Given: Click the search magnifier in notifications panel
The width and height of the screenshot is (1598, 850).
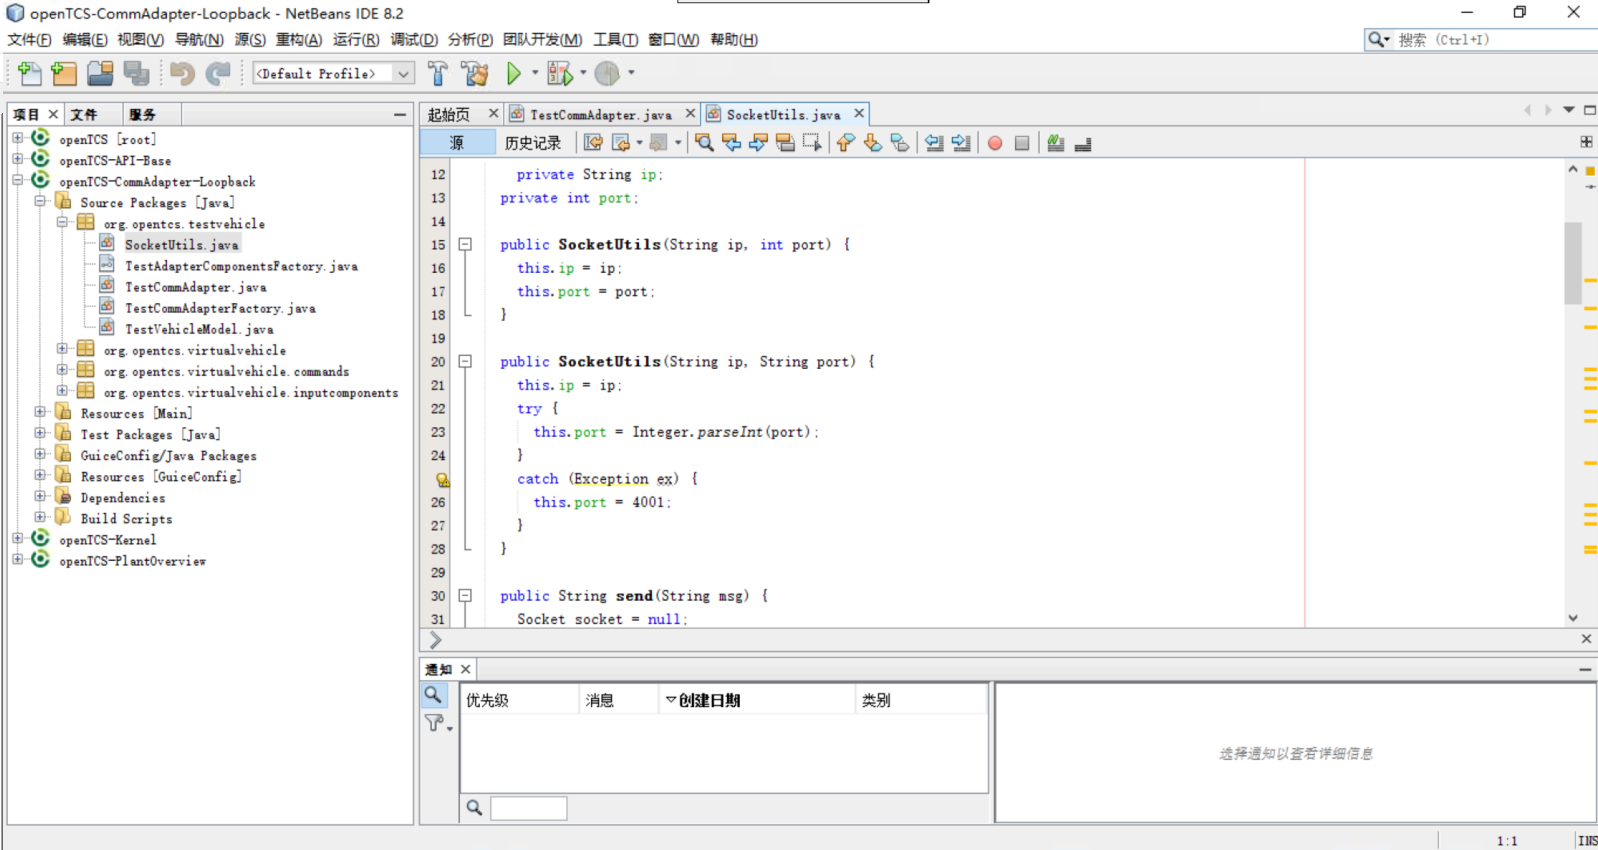Looking at the screenshot, I should pos(433,695).
